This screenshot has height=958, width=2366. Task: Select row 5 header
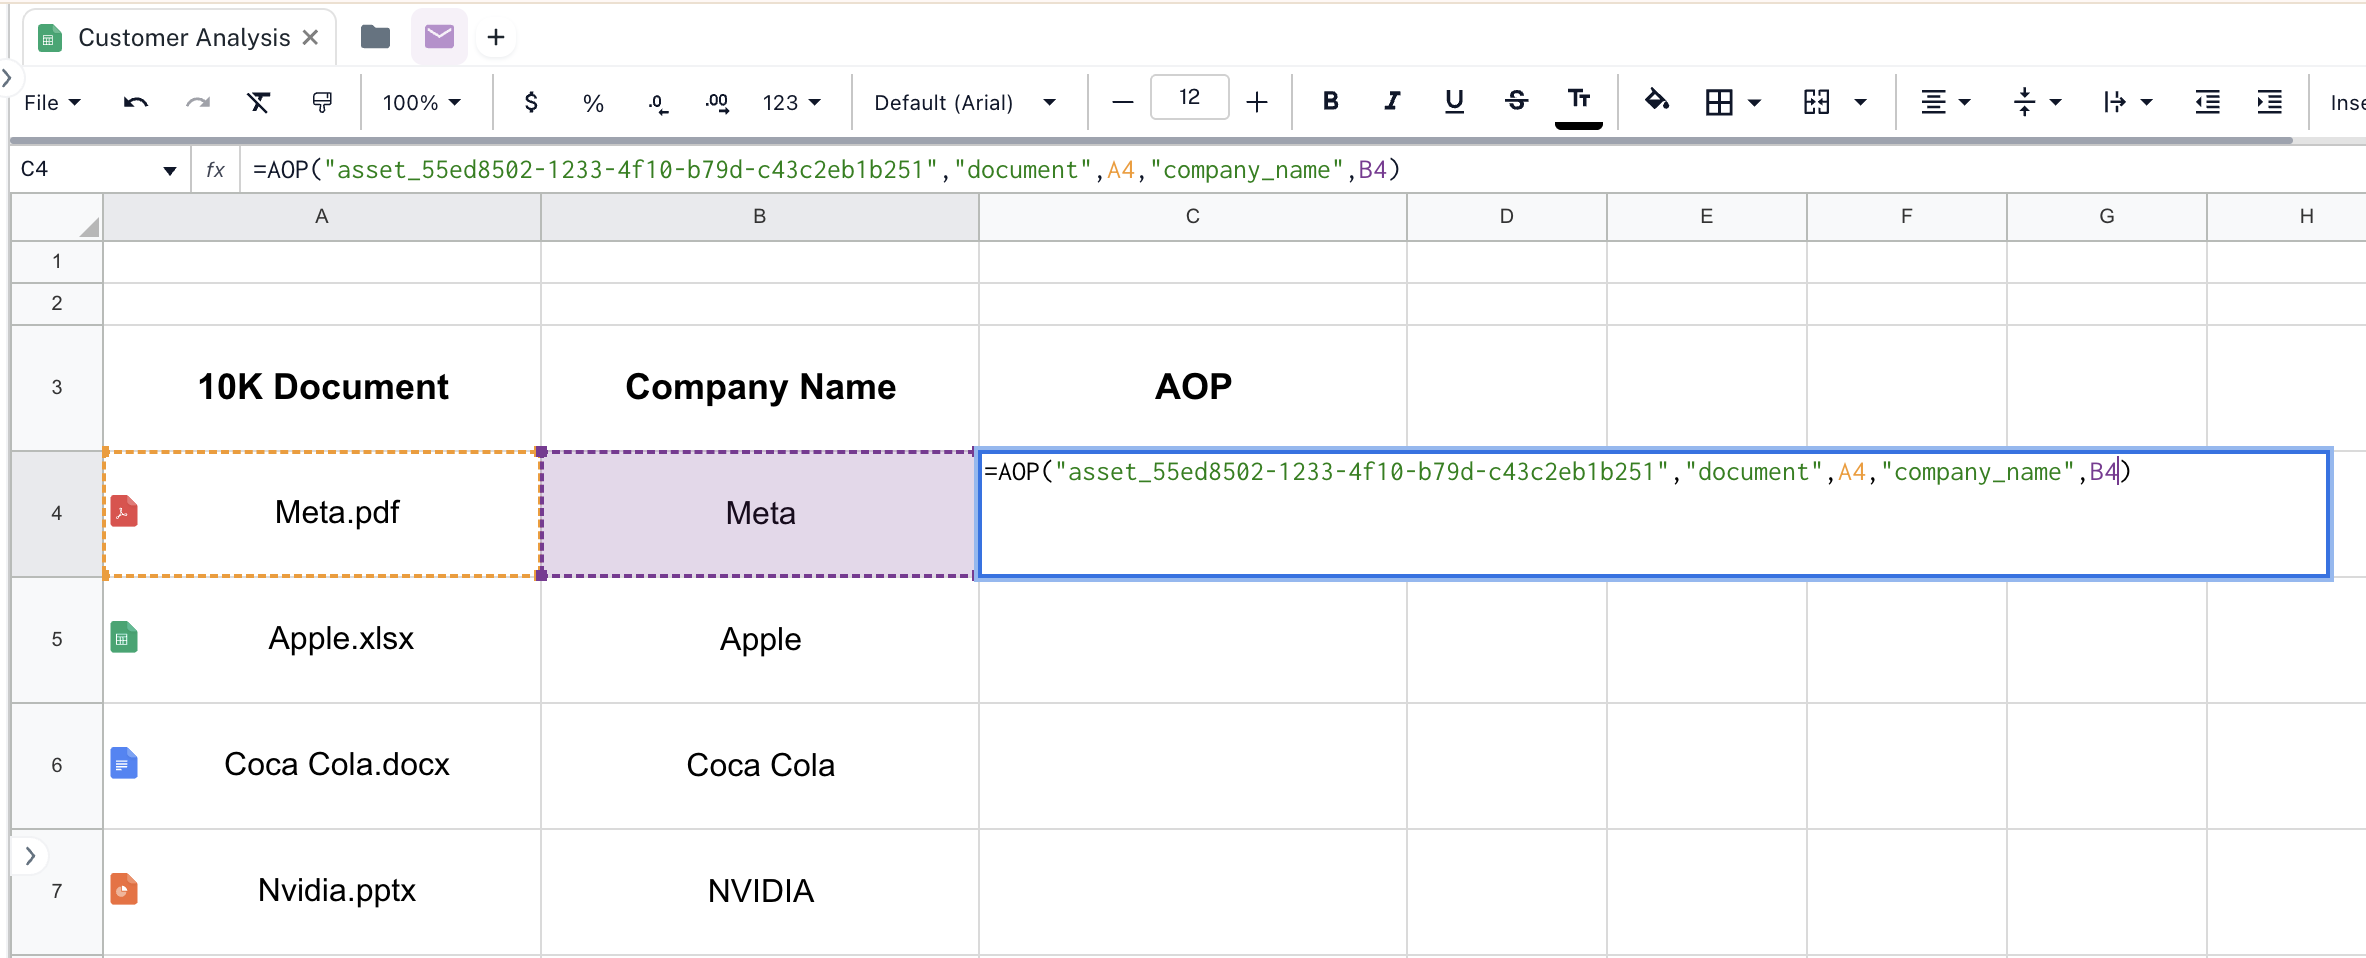coord(57,640)
